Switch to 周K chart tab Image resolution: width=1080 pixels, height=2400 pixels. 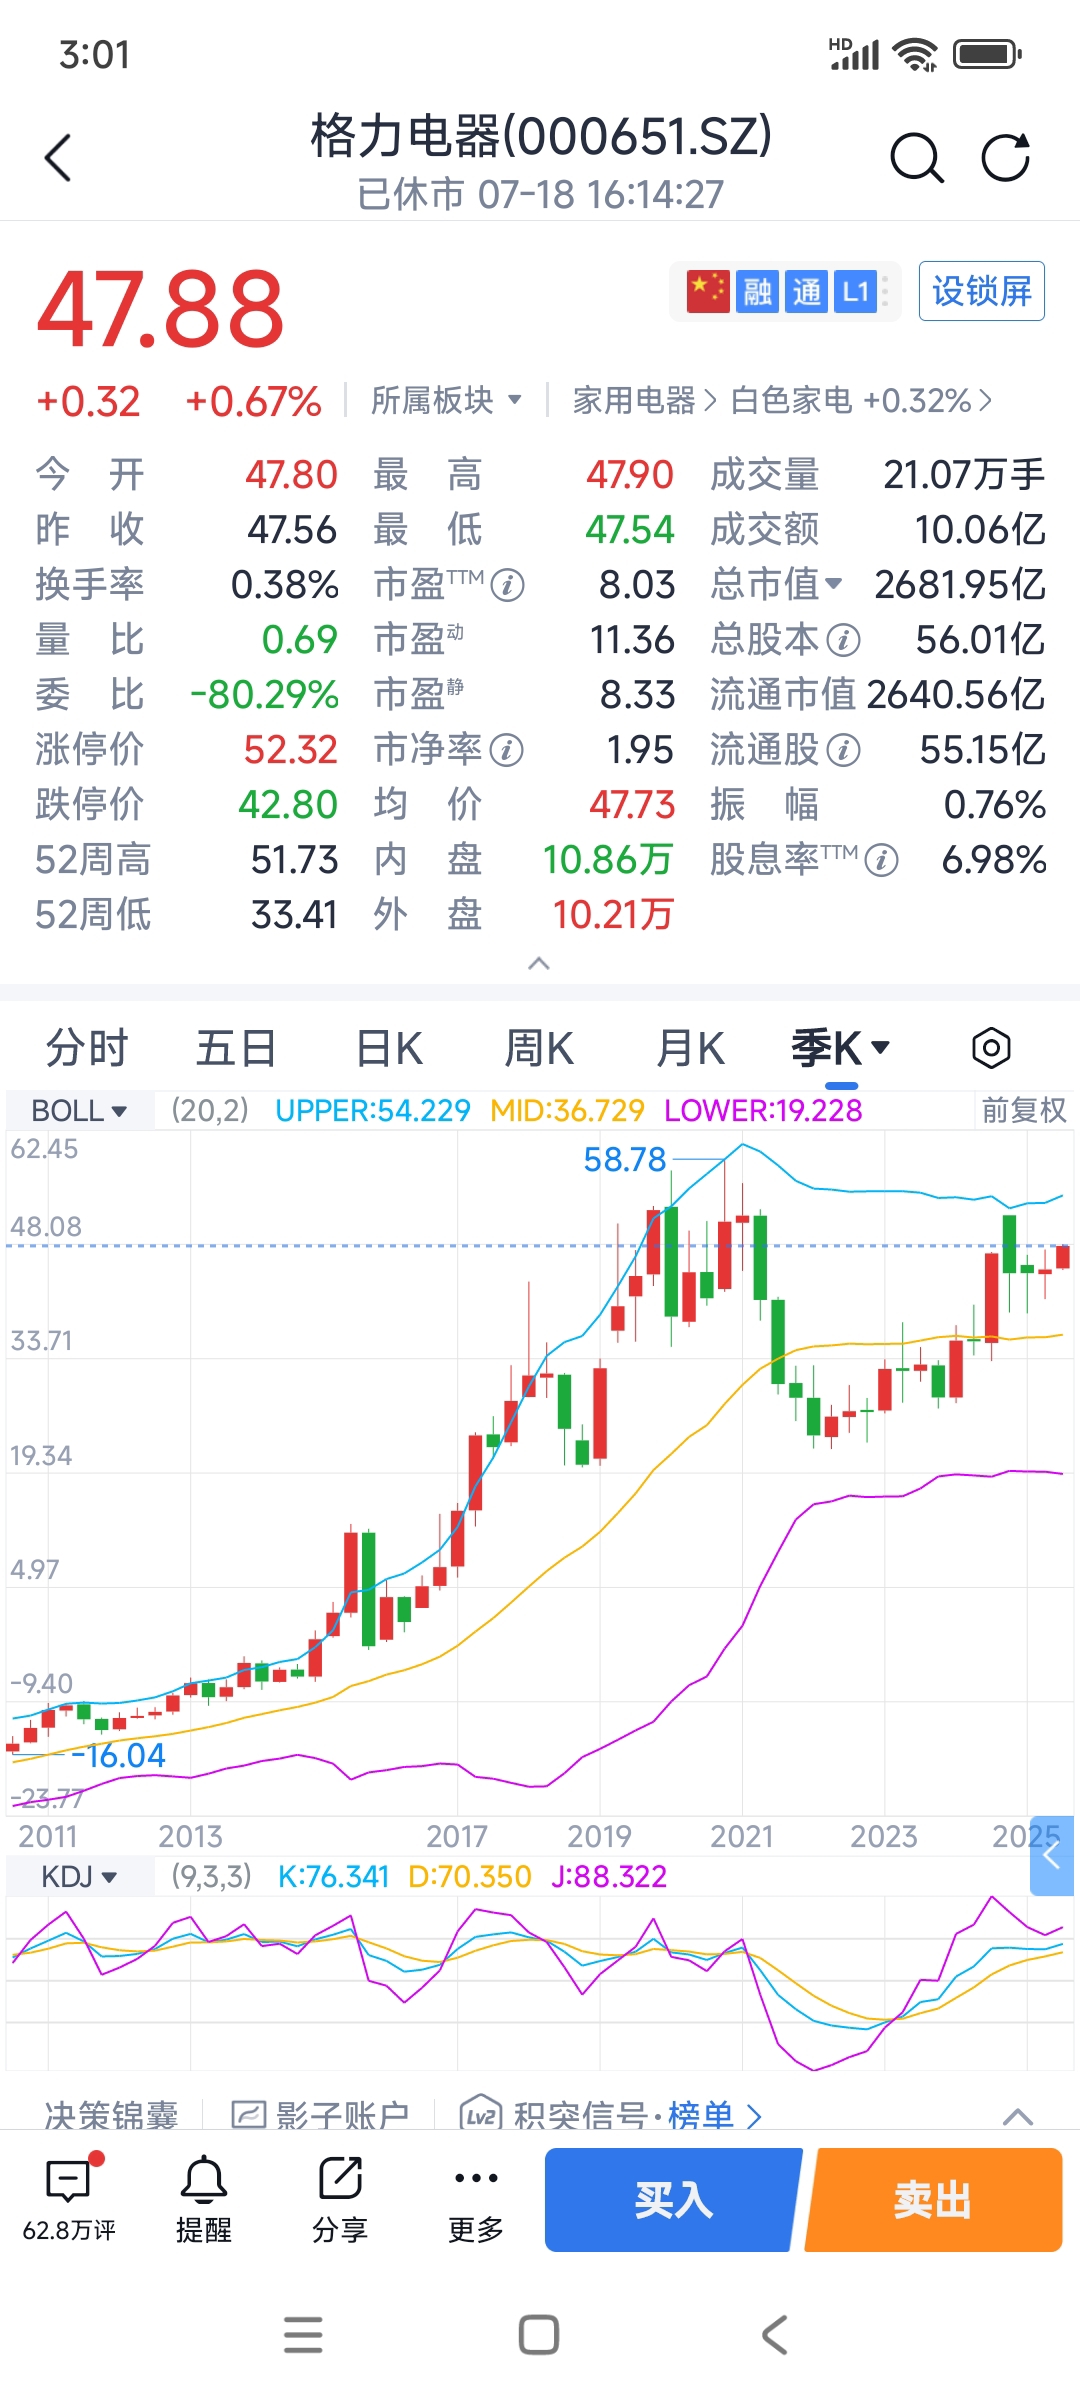[x=539, y=1048]
